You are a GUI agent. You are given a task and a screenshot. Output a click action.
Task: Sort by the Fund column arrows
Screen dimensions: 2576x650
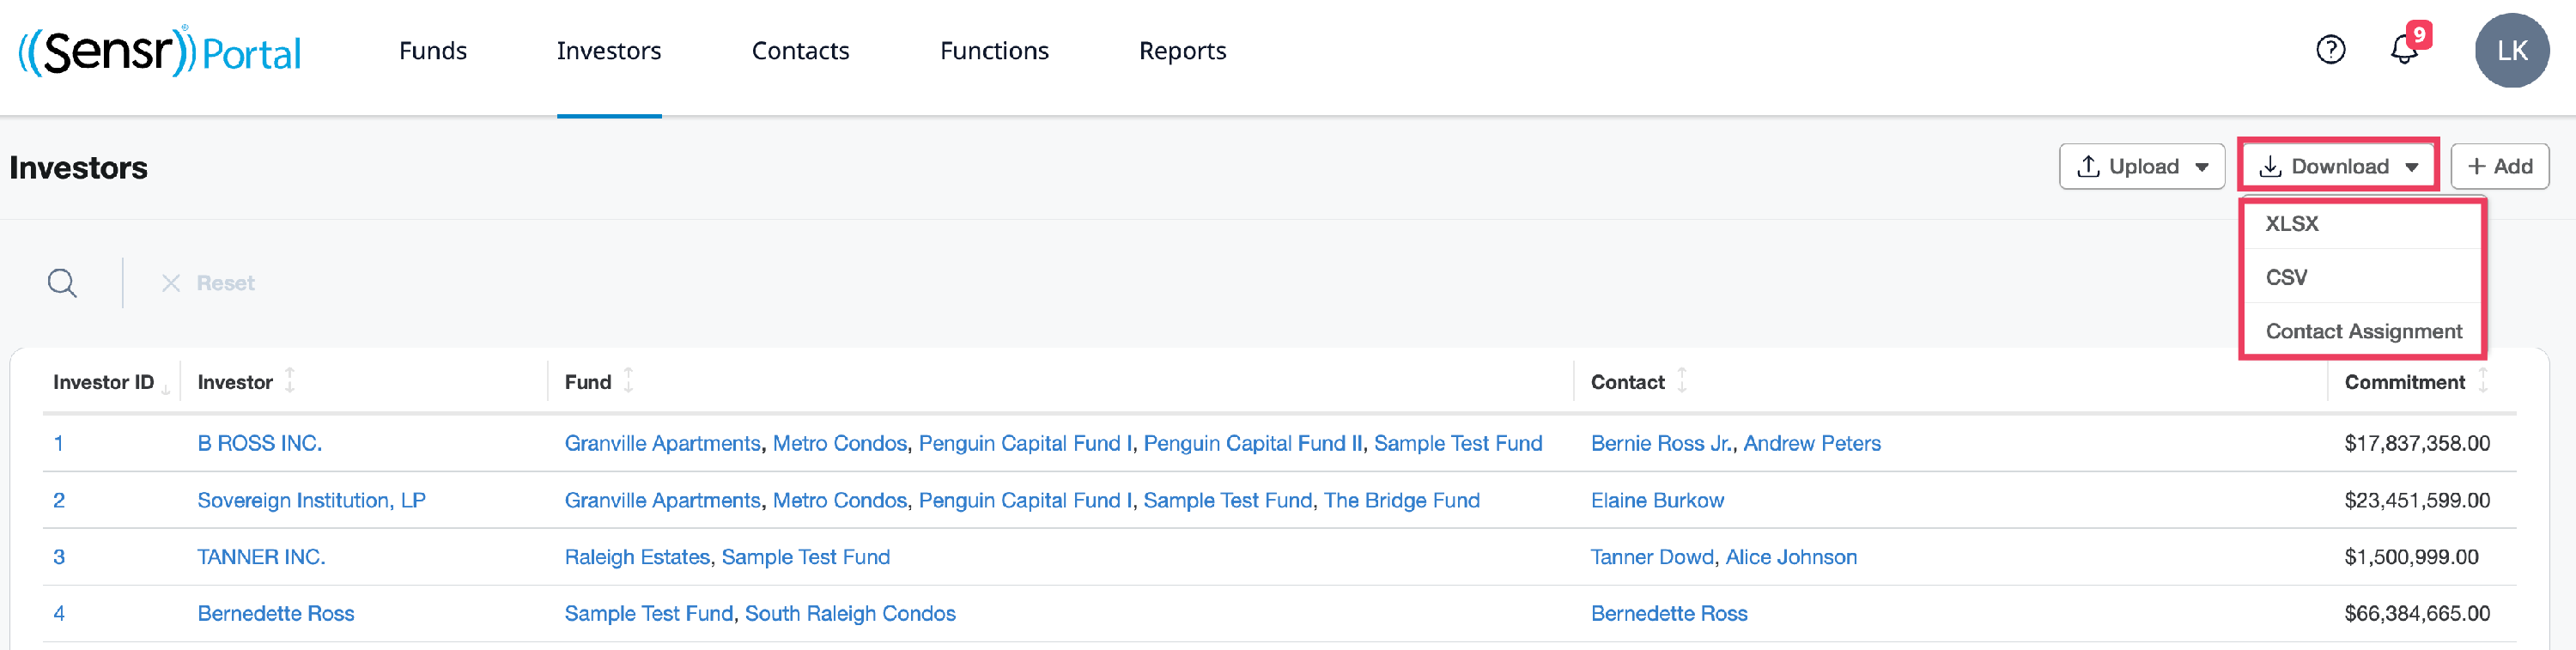tap(629, 381)
